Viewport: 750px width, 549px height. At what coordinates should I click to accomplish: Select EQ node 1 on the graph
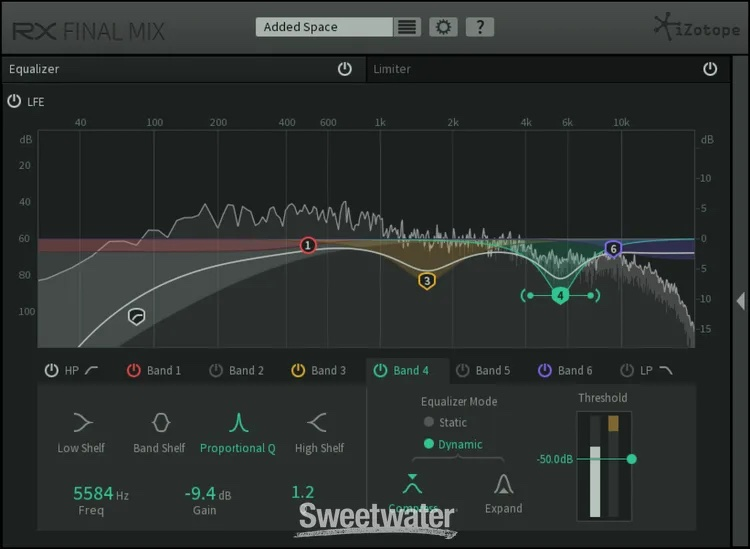coord(308,245)
